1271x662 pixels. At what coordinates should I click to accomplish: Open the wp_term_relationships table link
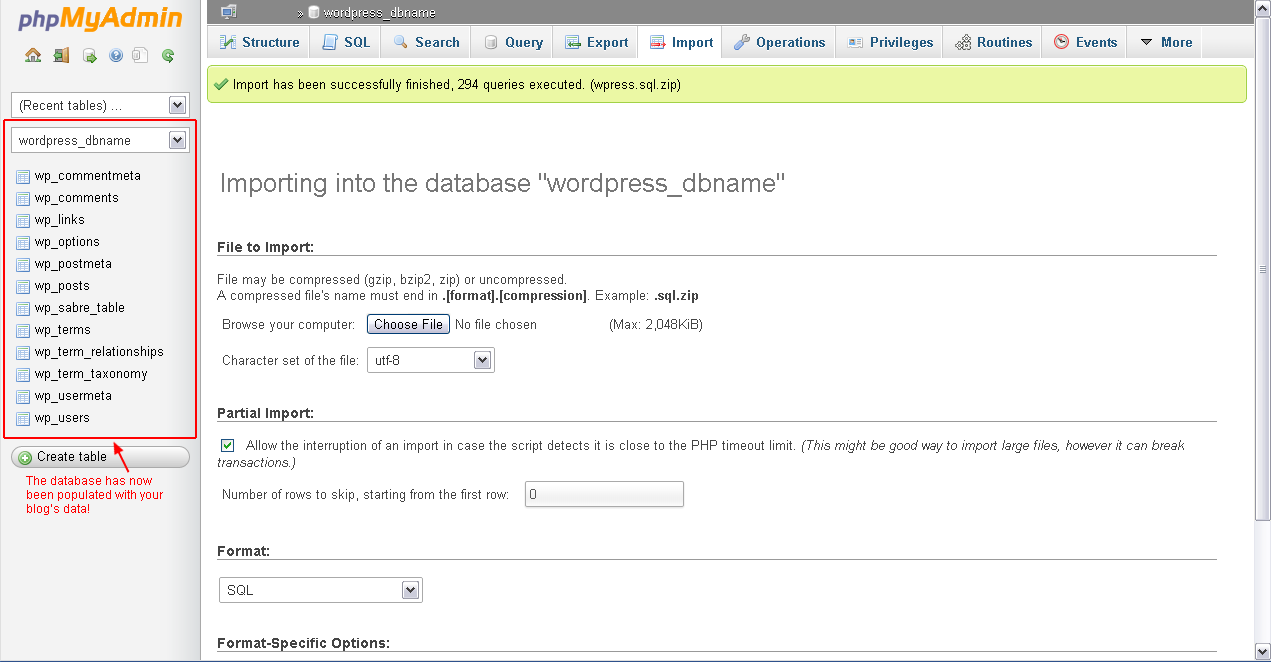[x=99, y=352]
